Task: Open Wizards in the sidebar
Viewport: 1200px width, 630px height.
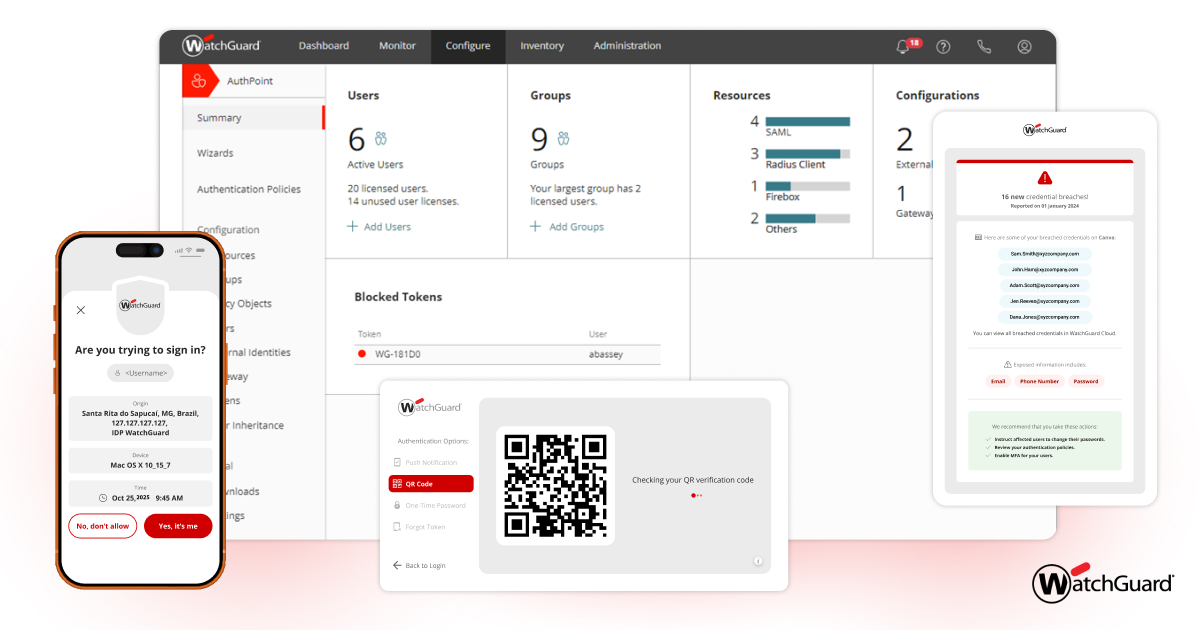Action: click(215, 153)
